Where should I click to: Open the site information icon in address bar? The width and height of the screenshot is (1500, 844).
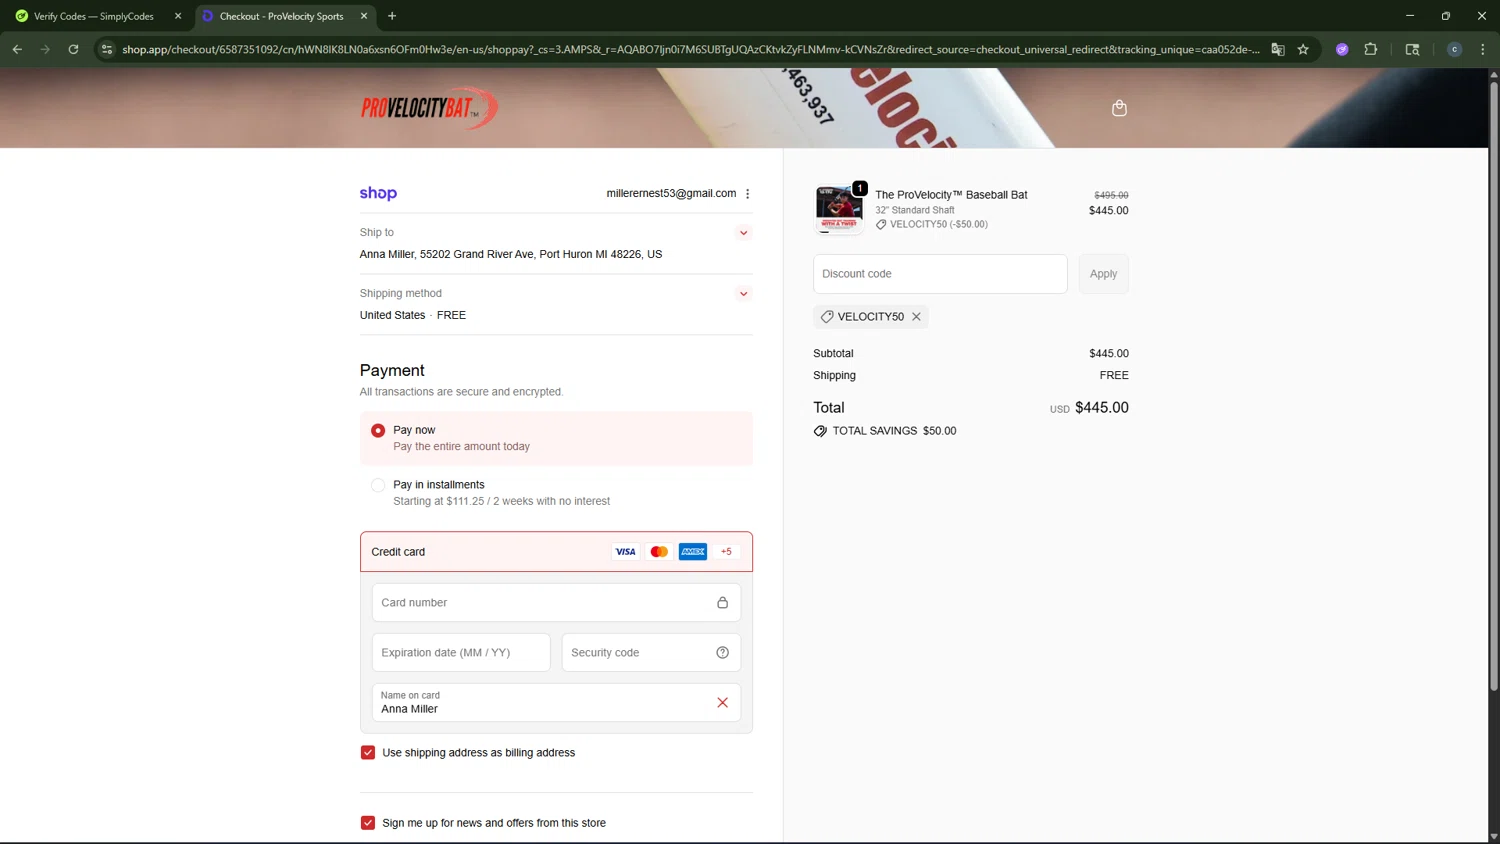point(107,49)
